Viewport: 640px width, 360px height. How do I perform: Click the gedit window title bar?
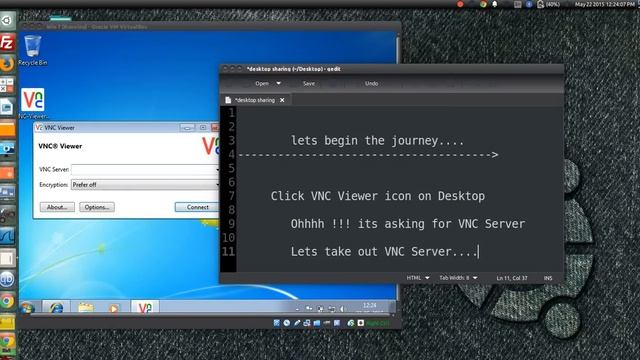tap(392, 69)
